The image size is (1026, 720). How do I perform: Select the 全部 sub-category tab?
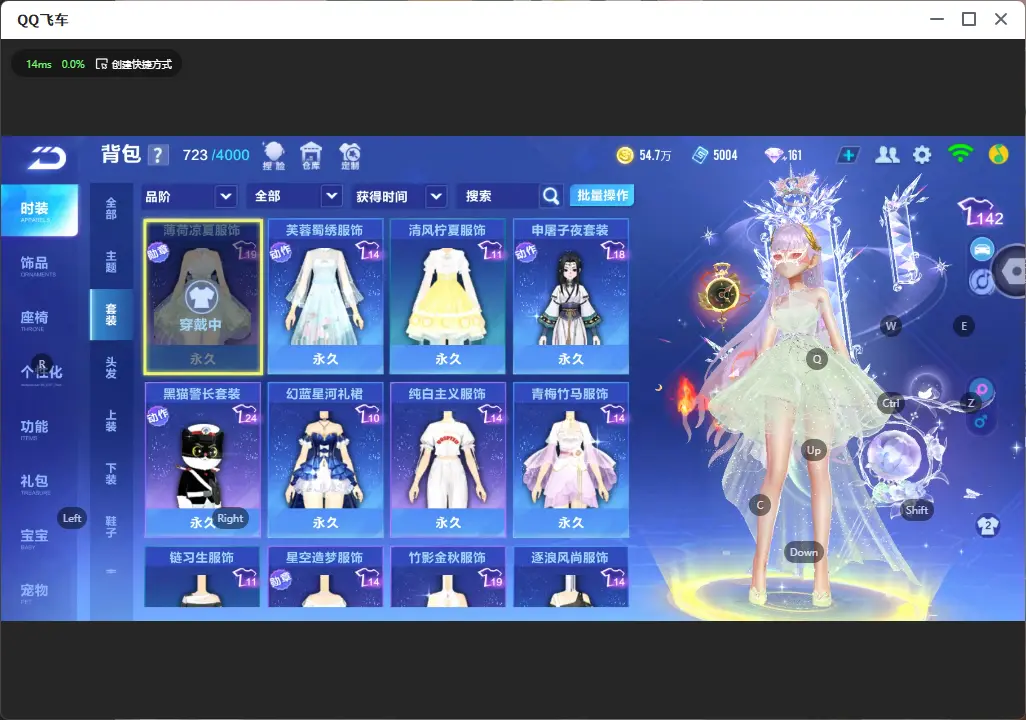pyautogui.click(x=111, y=208)
